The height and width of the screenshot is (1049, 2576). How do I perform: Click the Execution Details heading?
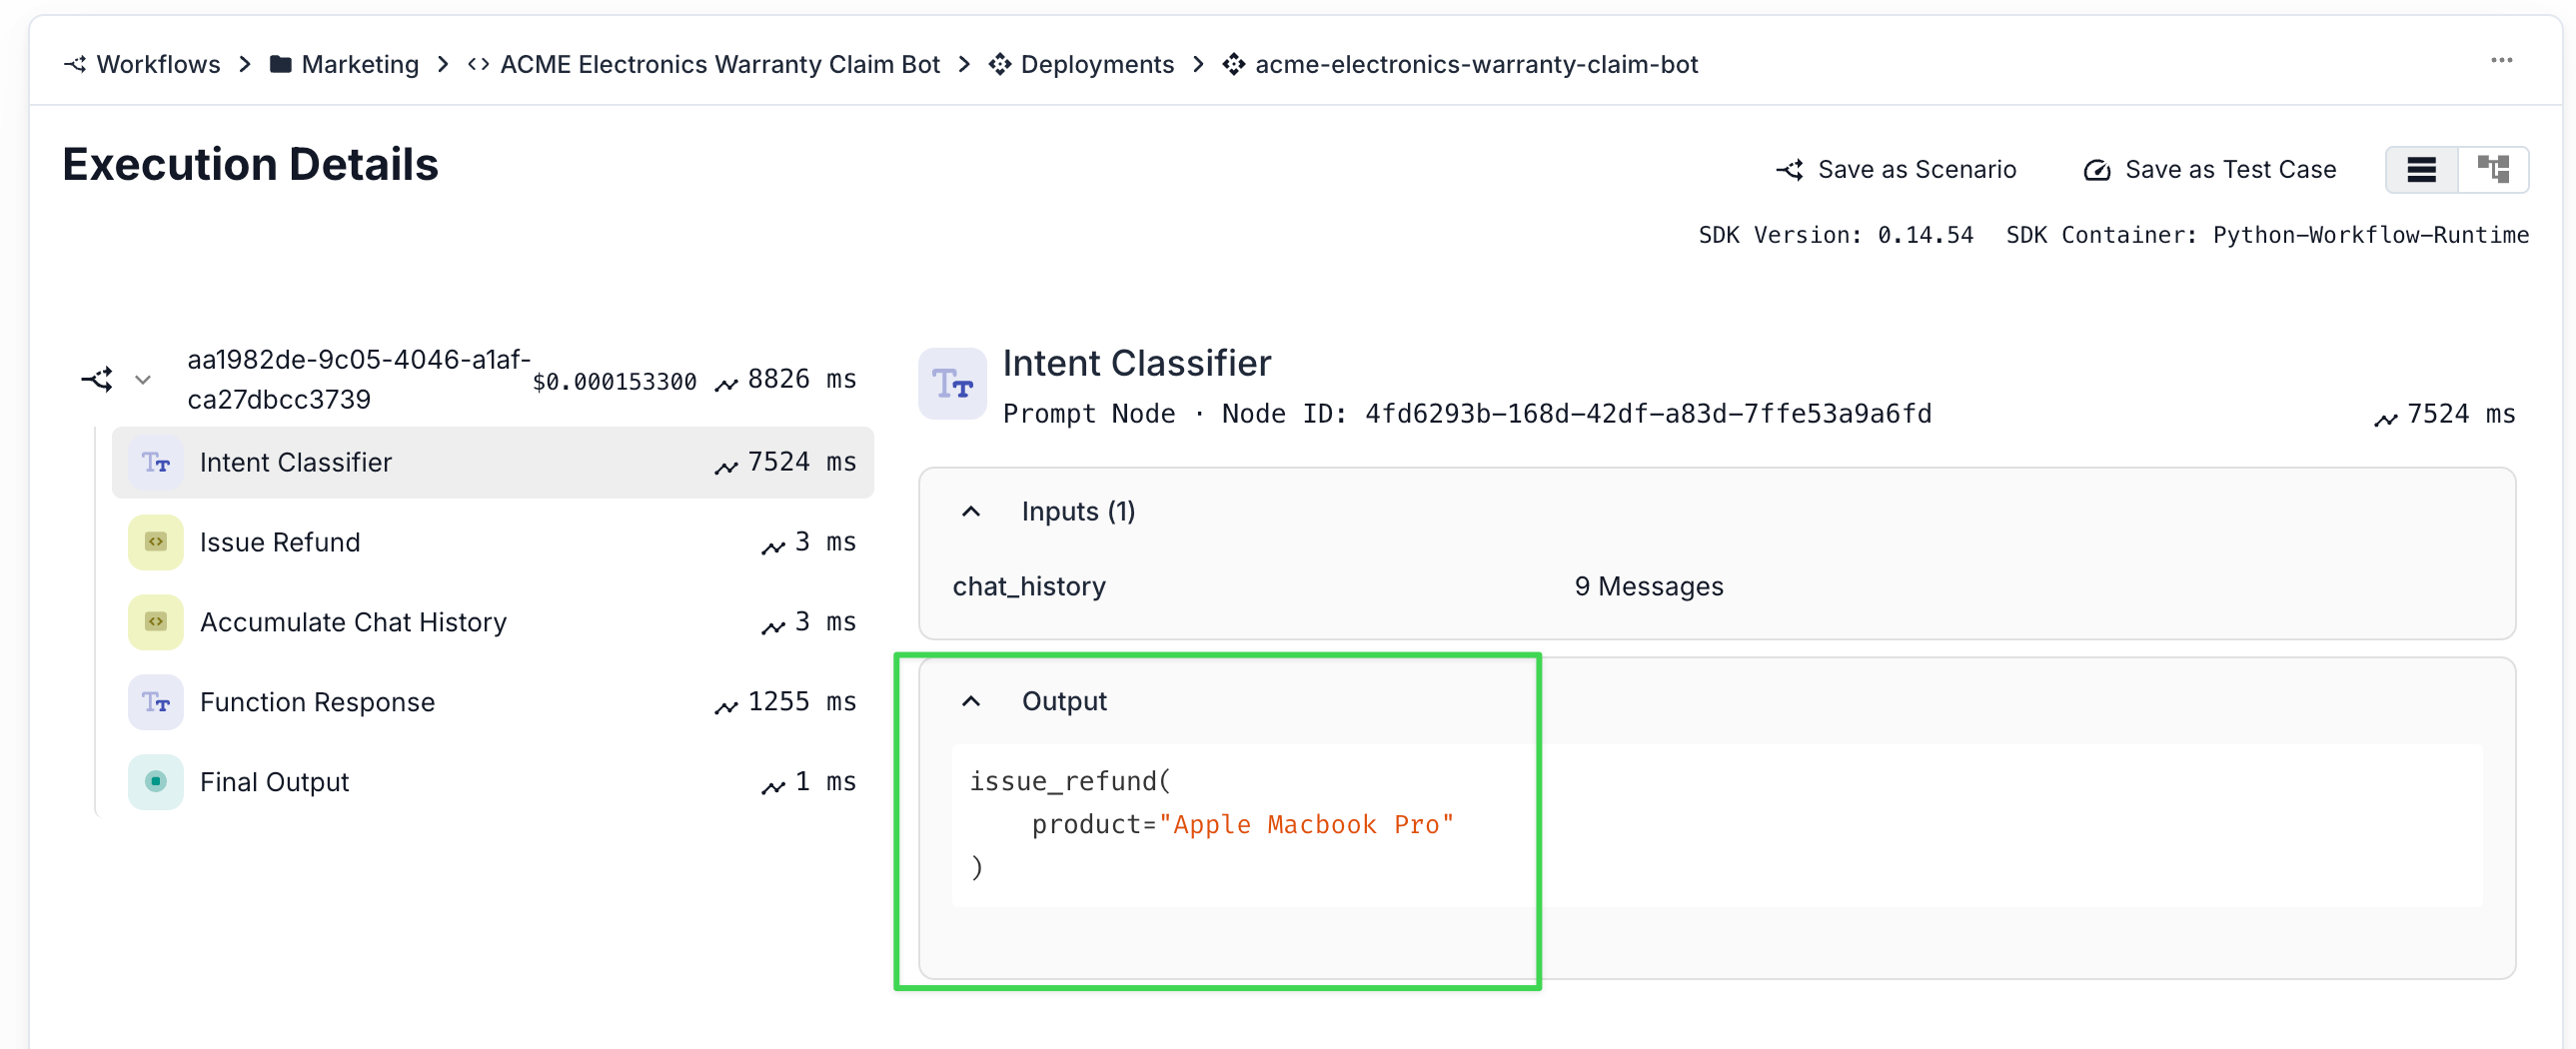[250, 165]
